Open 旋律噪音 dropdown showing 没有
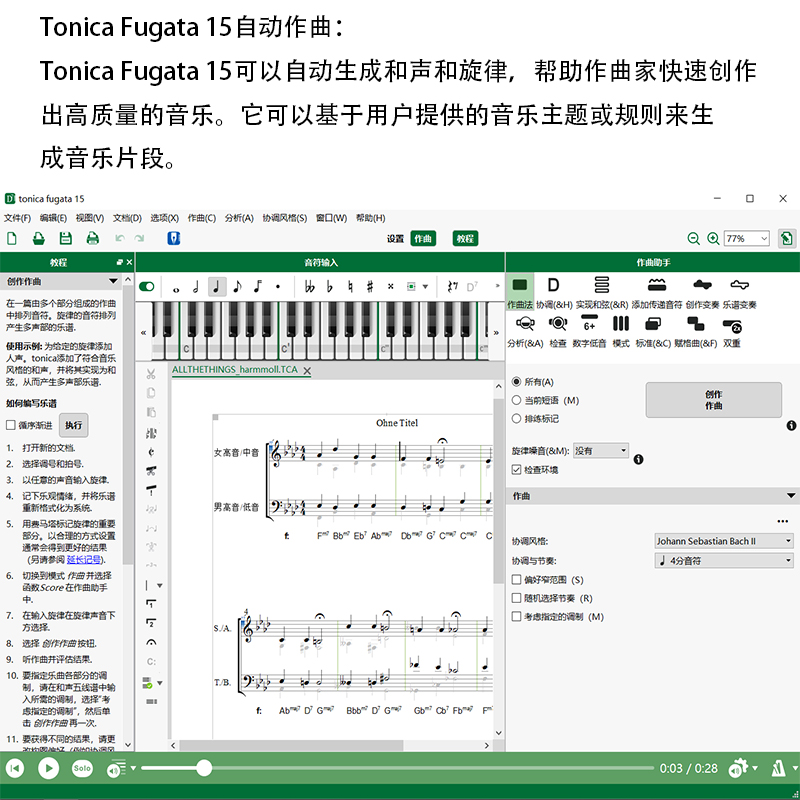Image resolution: width=800 pixels, height=800 pixels. click(x=601, y=451)
